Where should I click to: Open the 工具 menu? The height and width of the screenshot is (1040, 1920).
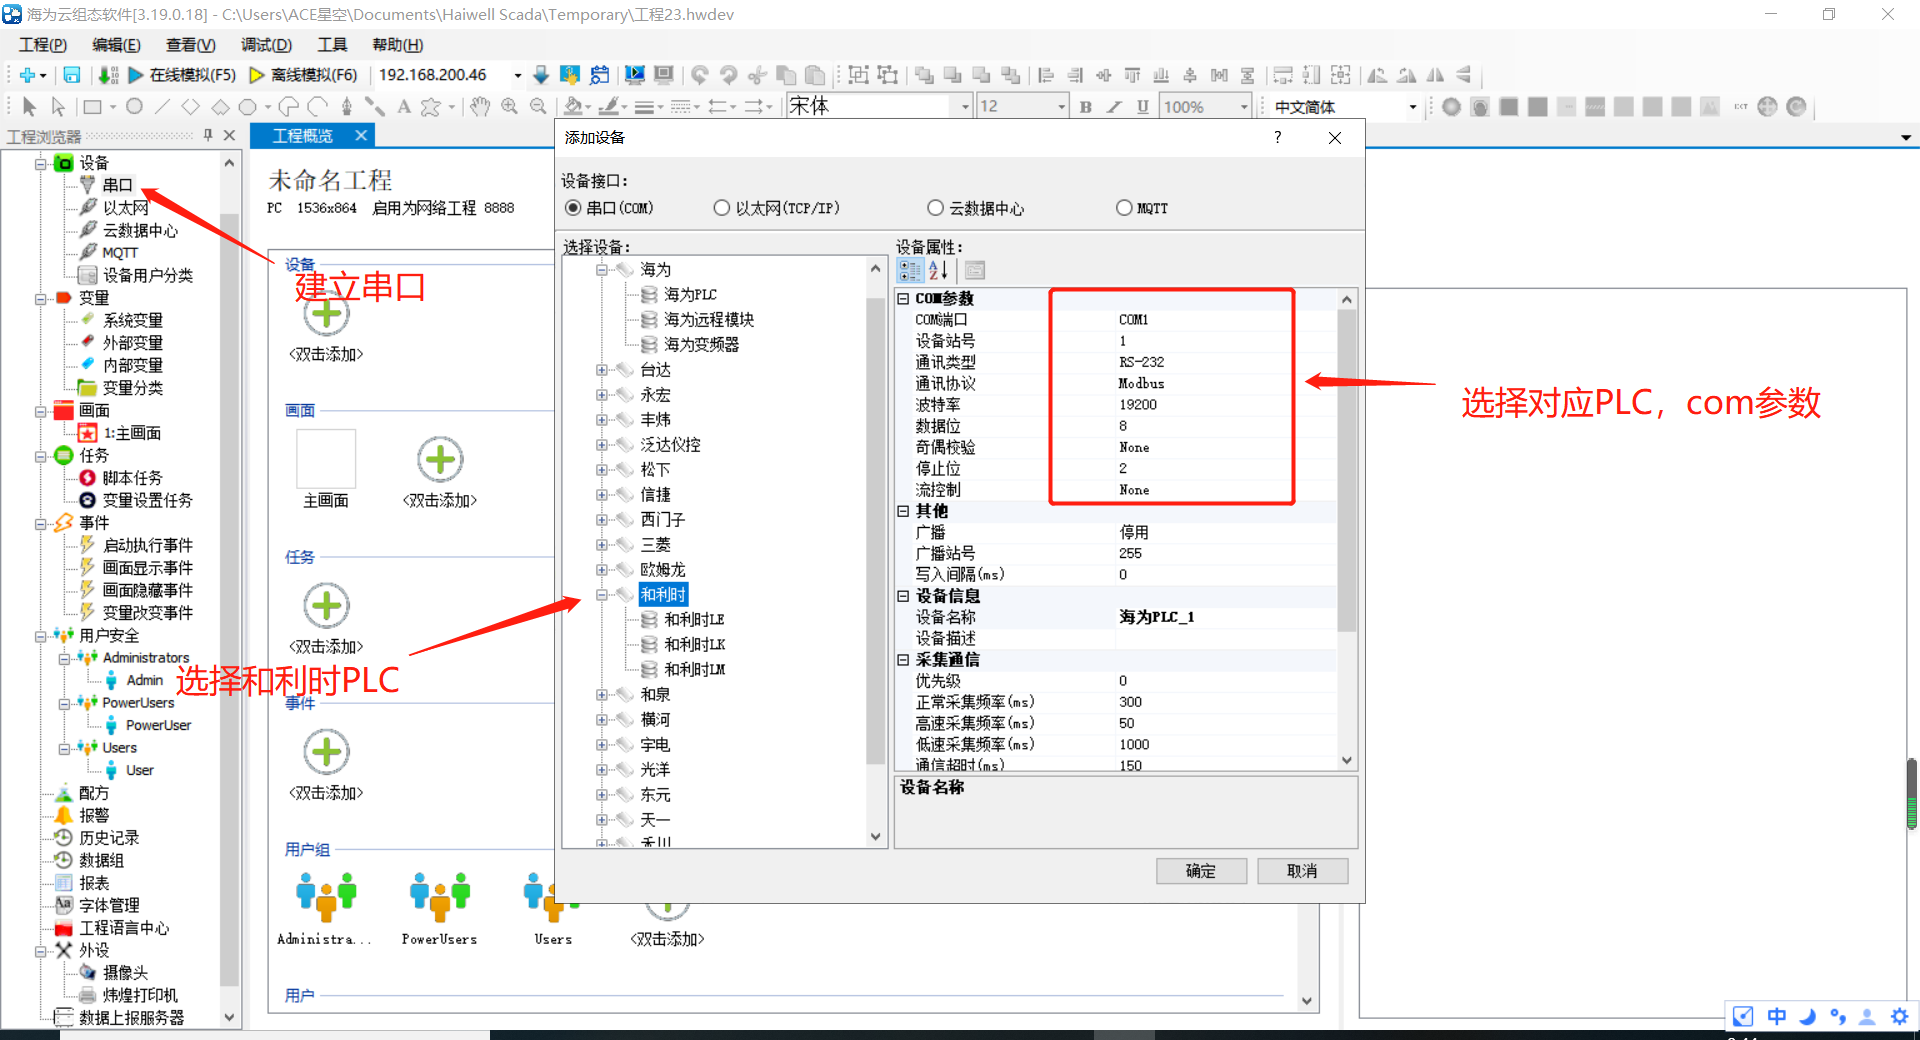click(332, 45)
